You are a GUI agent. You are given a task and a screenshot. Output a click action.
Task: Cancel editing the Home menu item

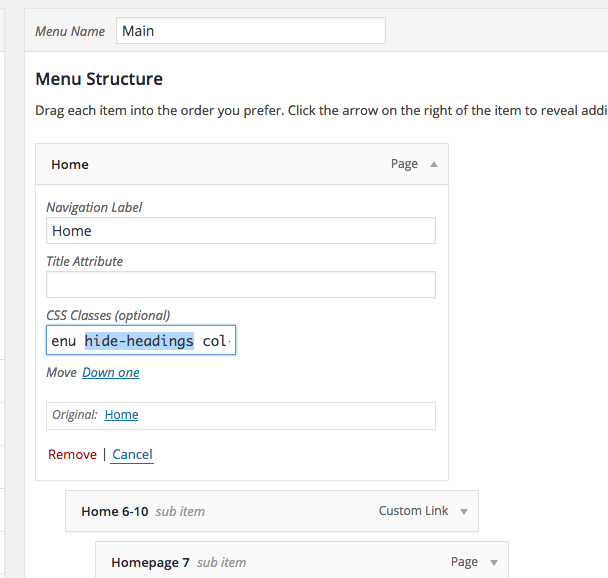click(x=132, y=454)
